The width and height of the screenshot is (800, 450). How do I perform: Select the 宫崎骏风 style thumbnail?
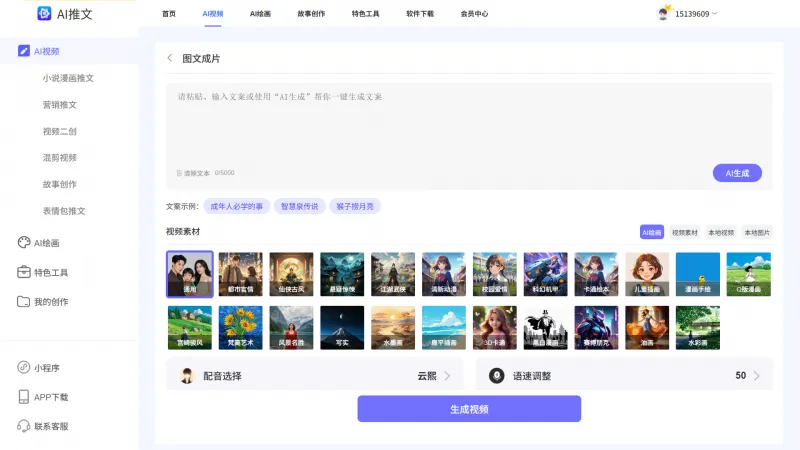coord(190,328)
